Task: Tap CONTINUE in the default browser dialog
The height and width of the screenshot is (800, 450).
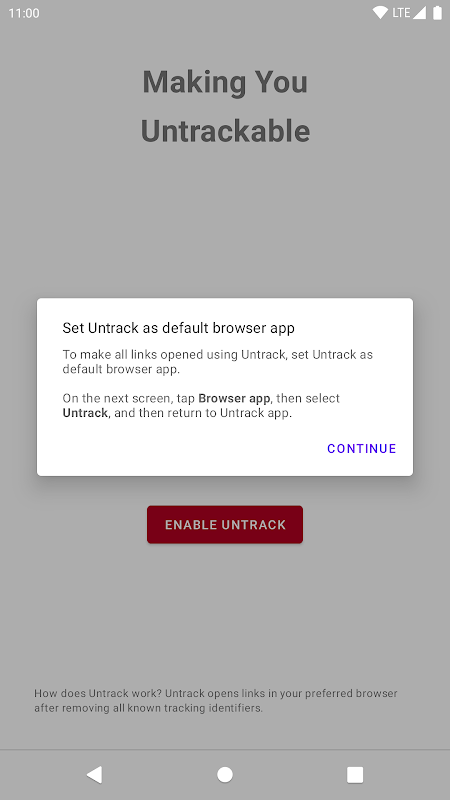Action: tap(361, 448)
